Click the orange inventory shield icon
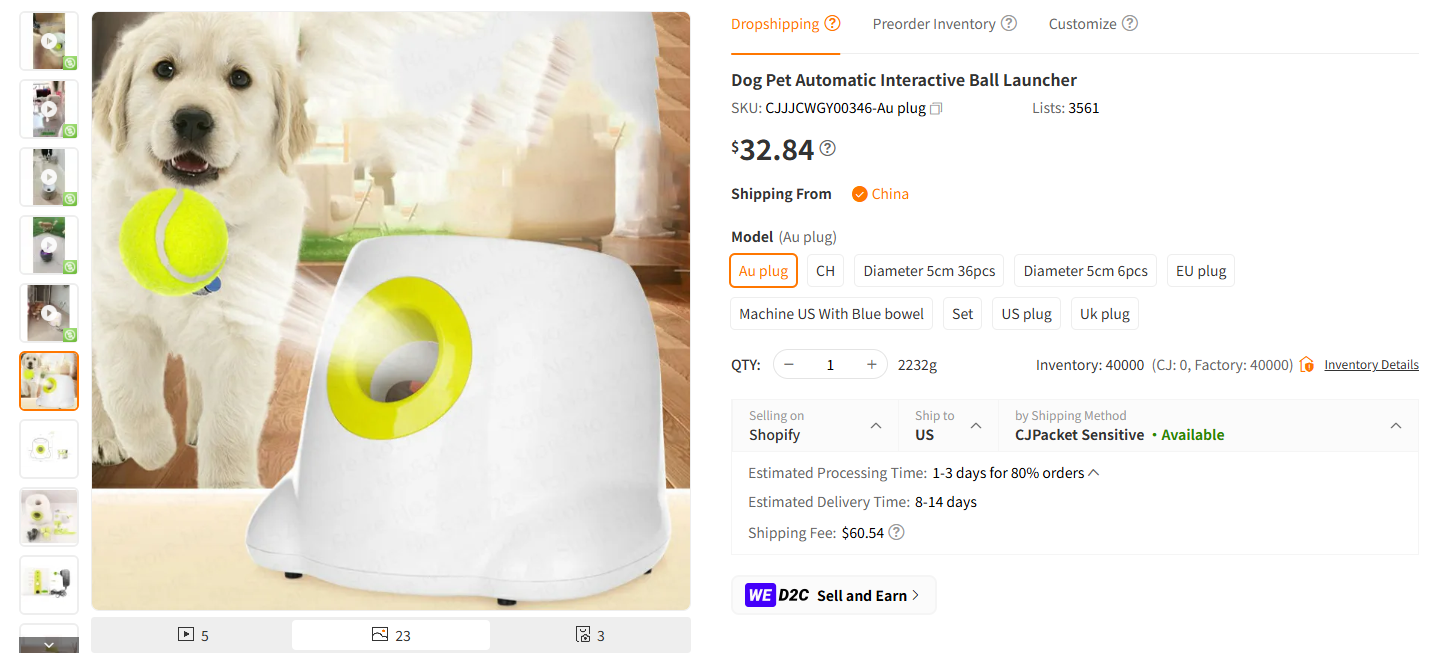1433x659 pixels. (1307, 365)
